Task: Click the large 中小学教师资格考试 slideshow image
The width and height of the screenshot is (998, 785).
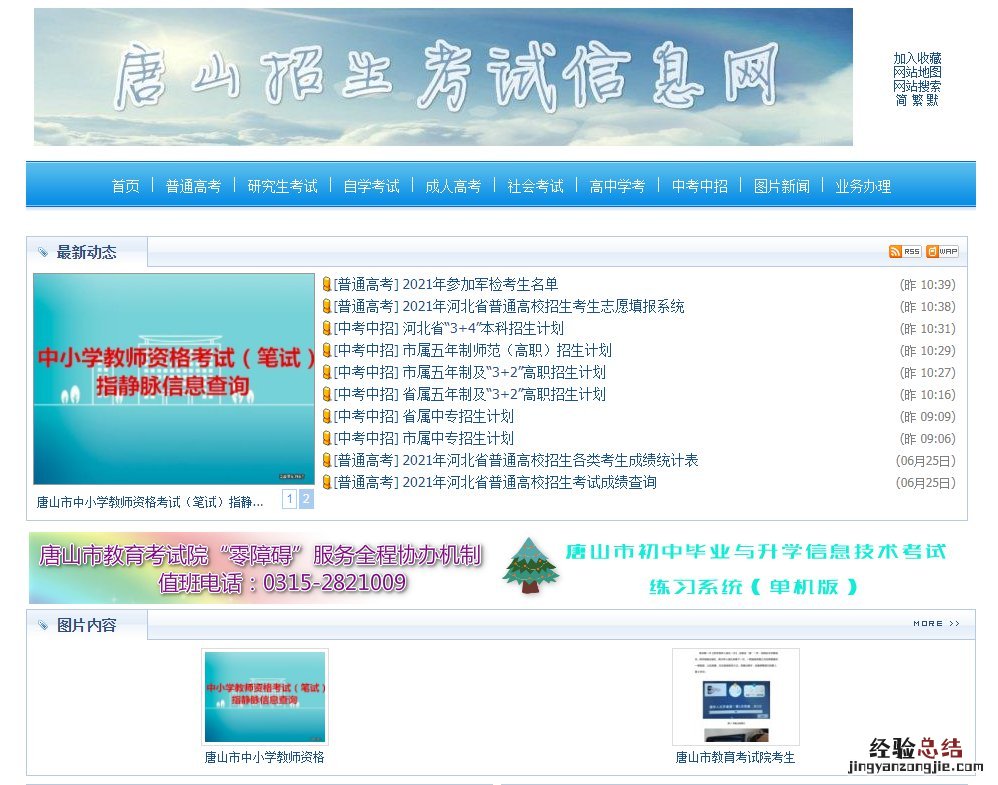Action: (174, 379)
